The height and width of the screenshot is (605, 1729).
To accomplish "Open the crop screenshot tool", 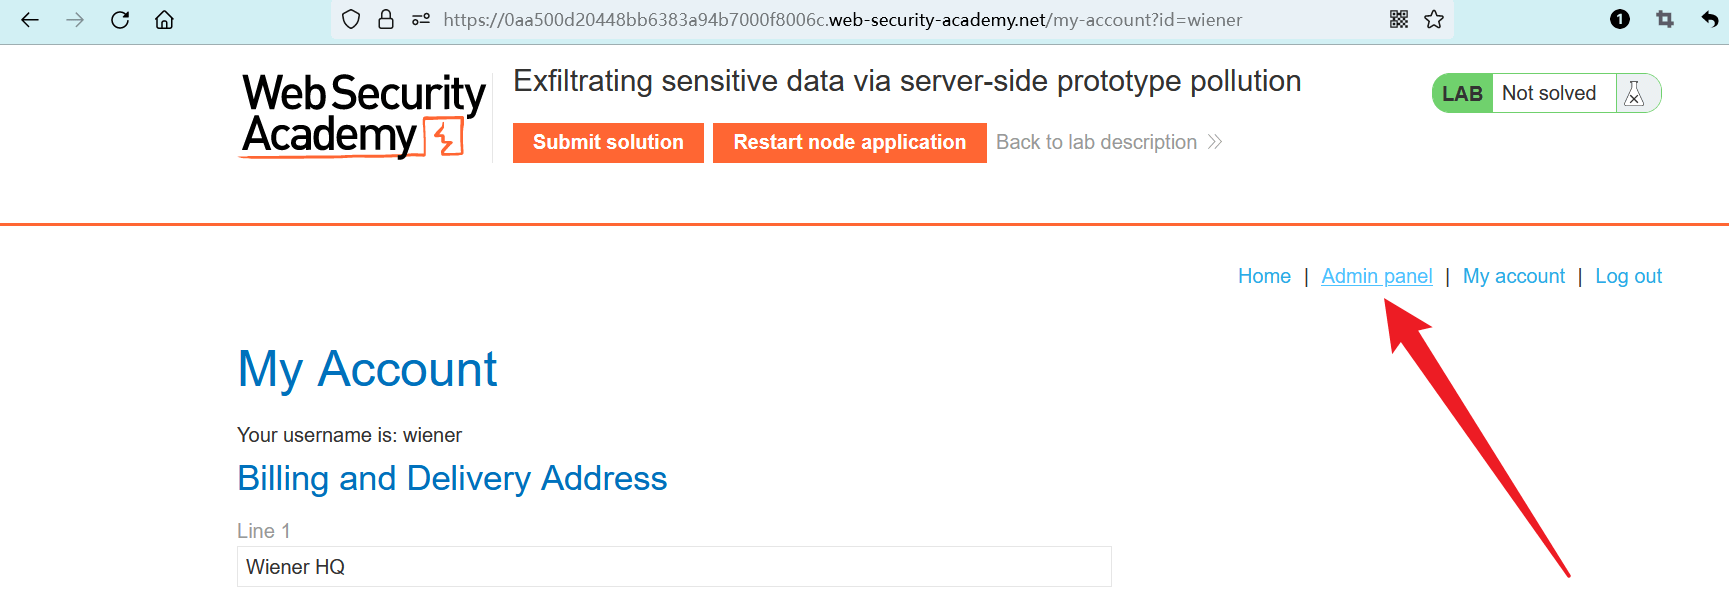I will pyautogui.click(x=1665, y=20).
